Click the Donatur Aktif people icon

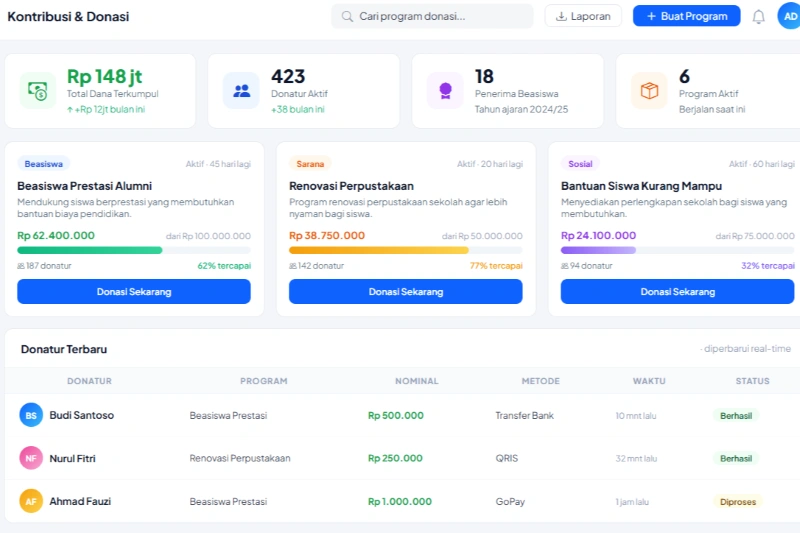click(x=241, y=90)
